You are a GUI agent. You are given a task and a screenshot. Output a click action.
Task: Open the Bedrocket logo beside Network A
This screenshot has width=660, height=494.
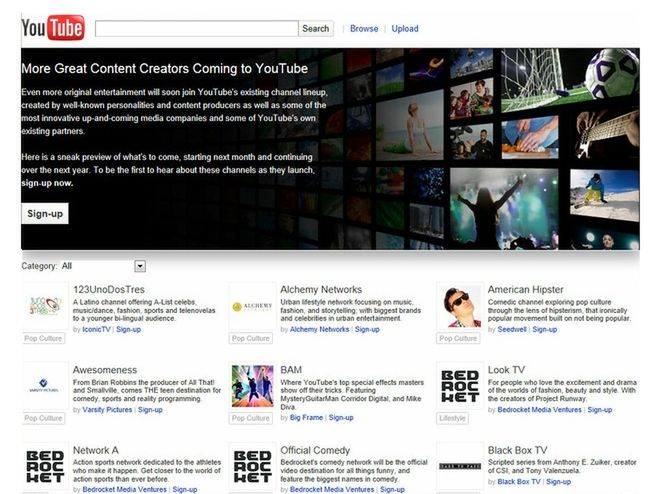click(x=45, y=467)
